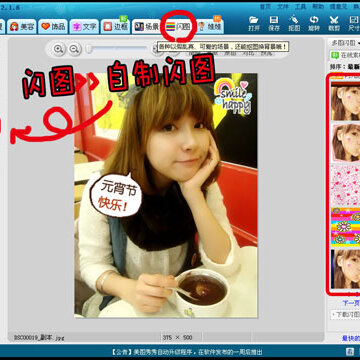Click the green 在线素材 icon
This screenshot has width=360, height=360.
(334, 55)
